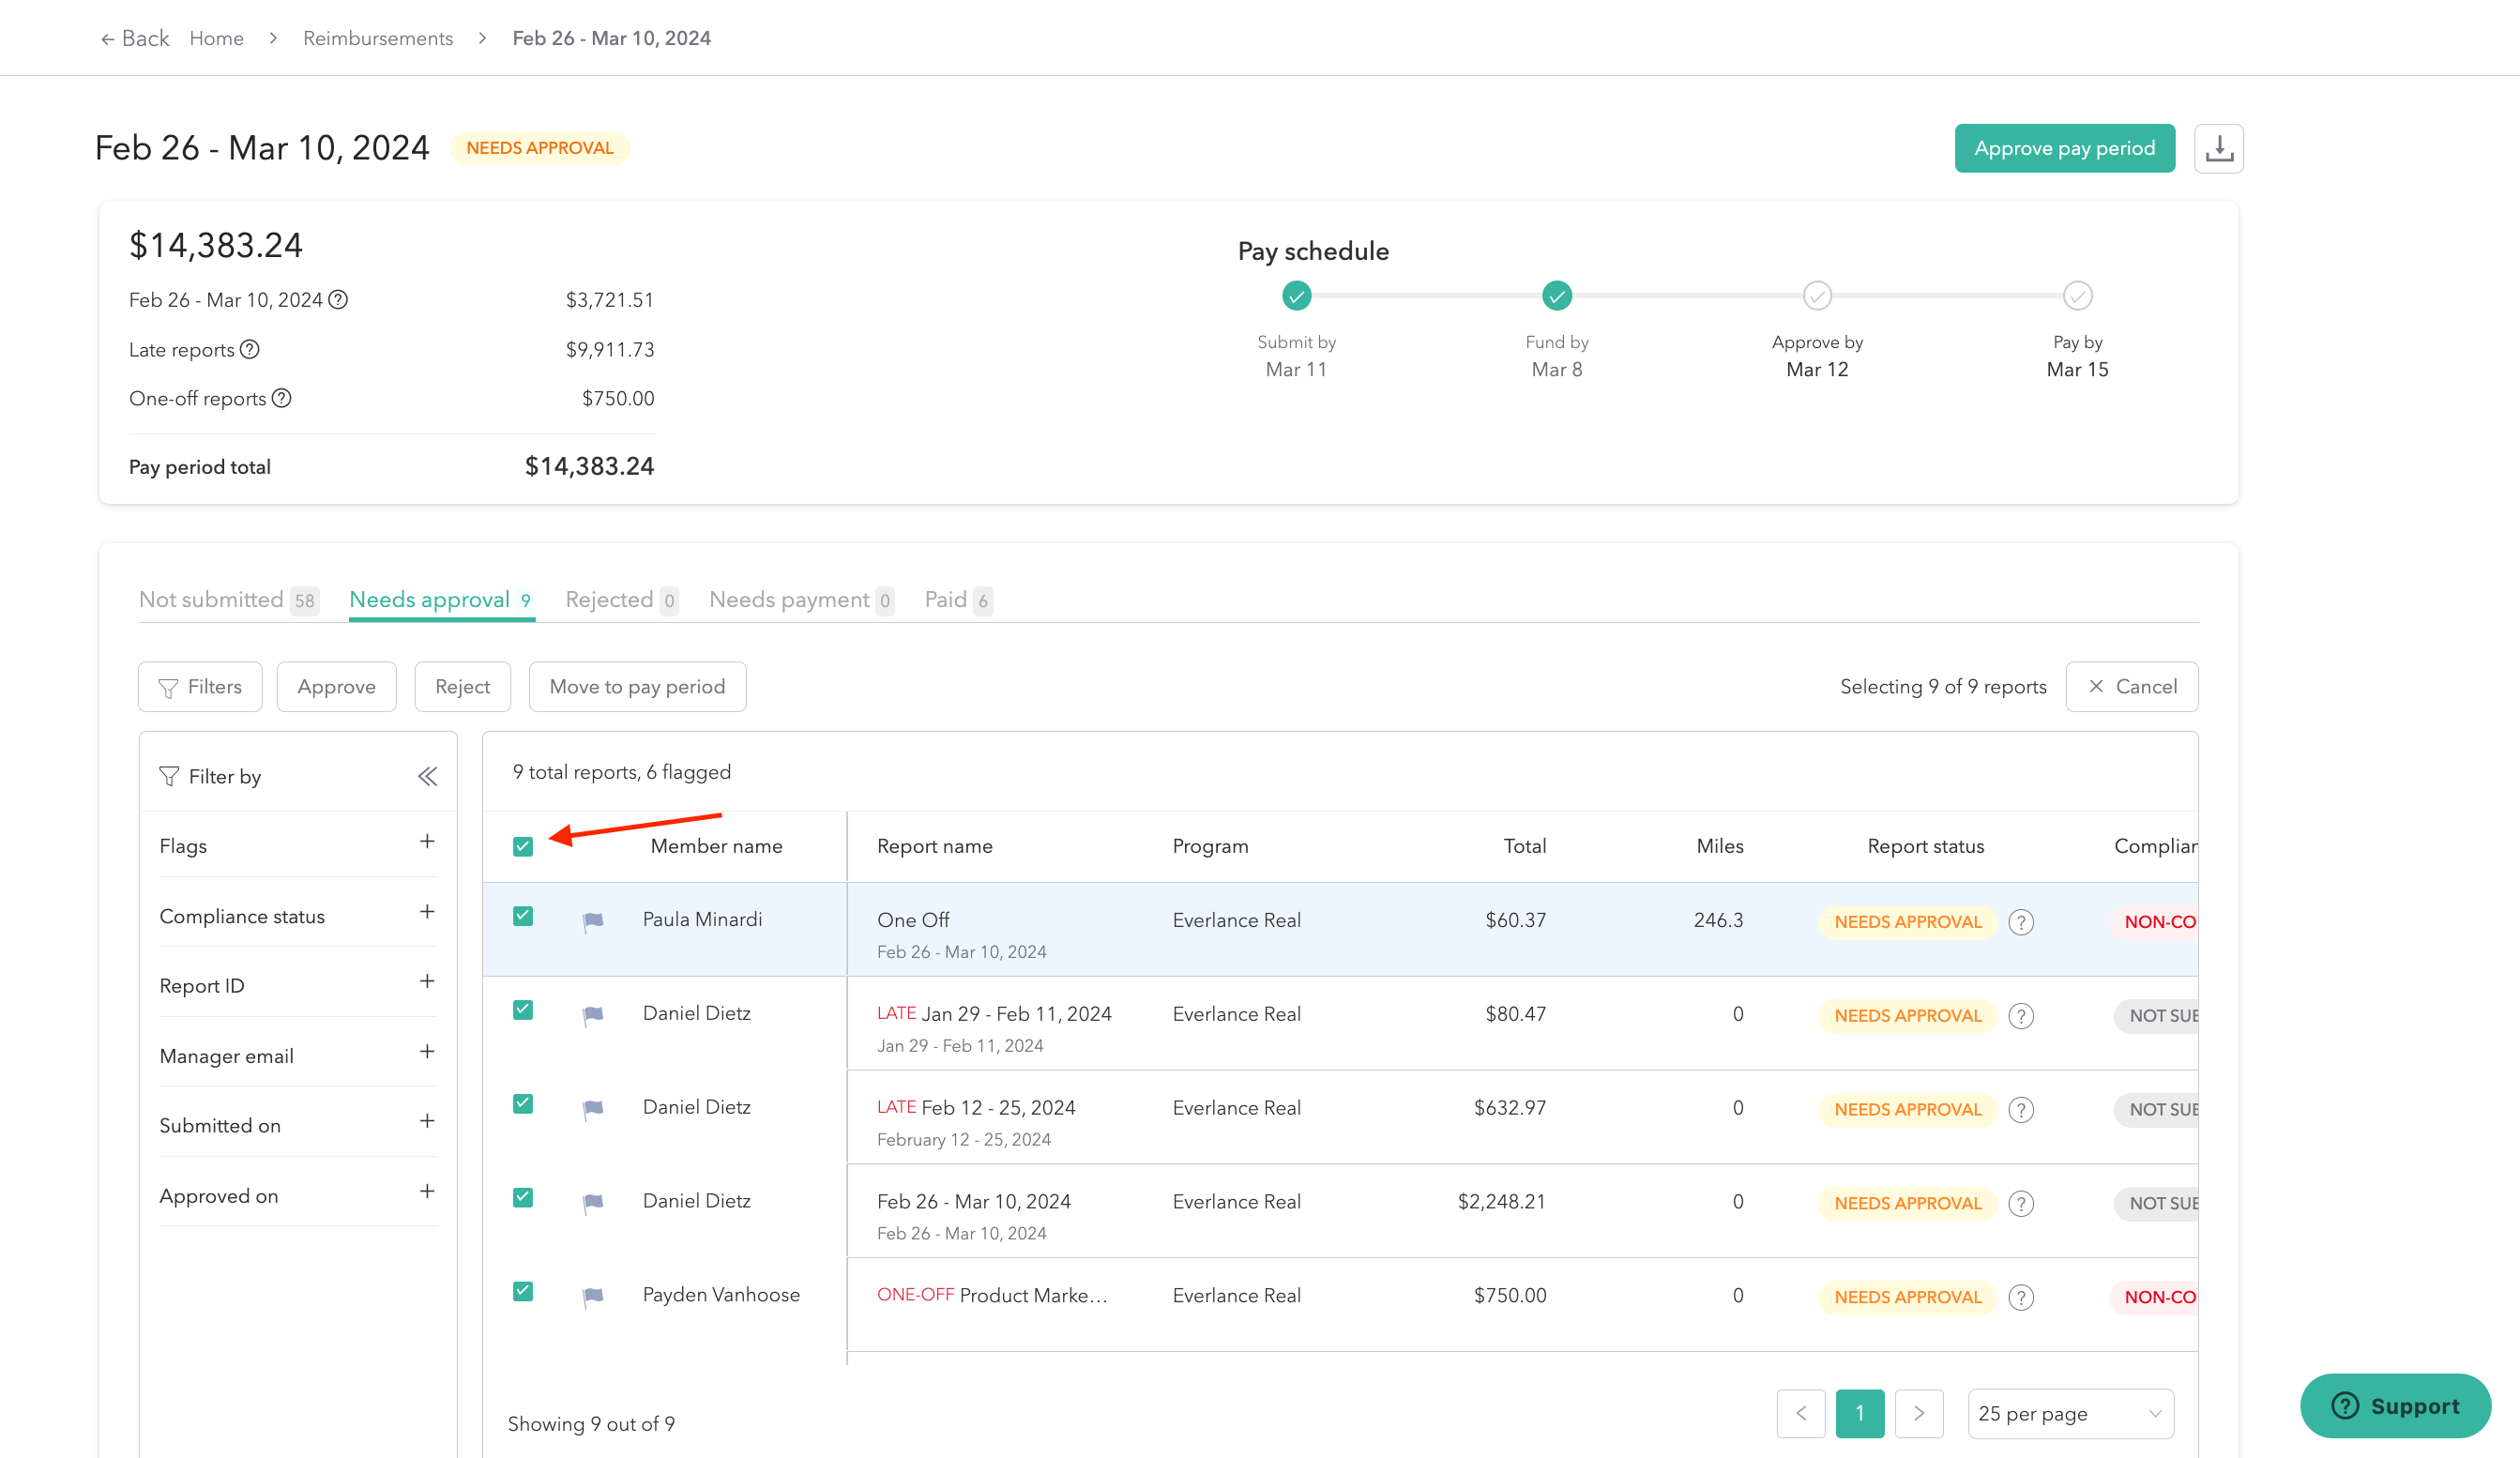Go to next page arrow

point(1918,1413)
